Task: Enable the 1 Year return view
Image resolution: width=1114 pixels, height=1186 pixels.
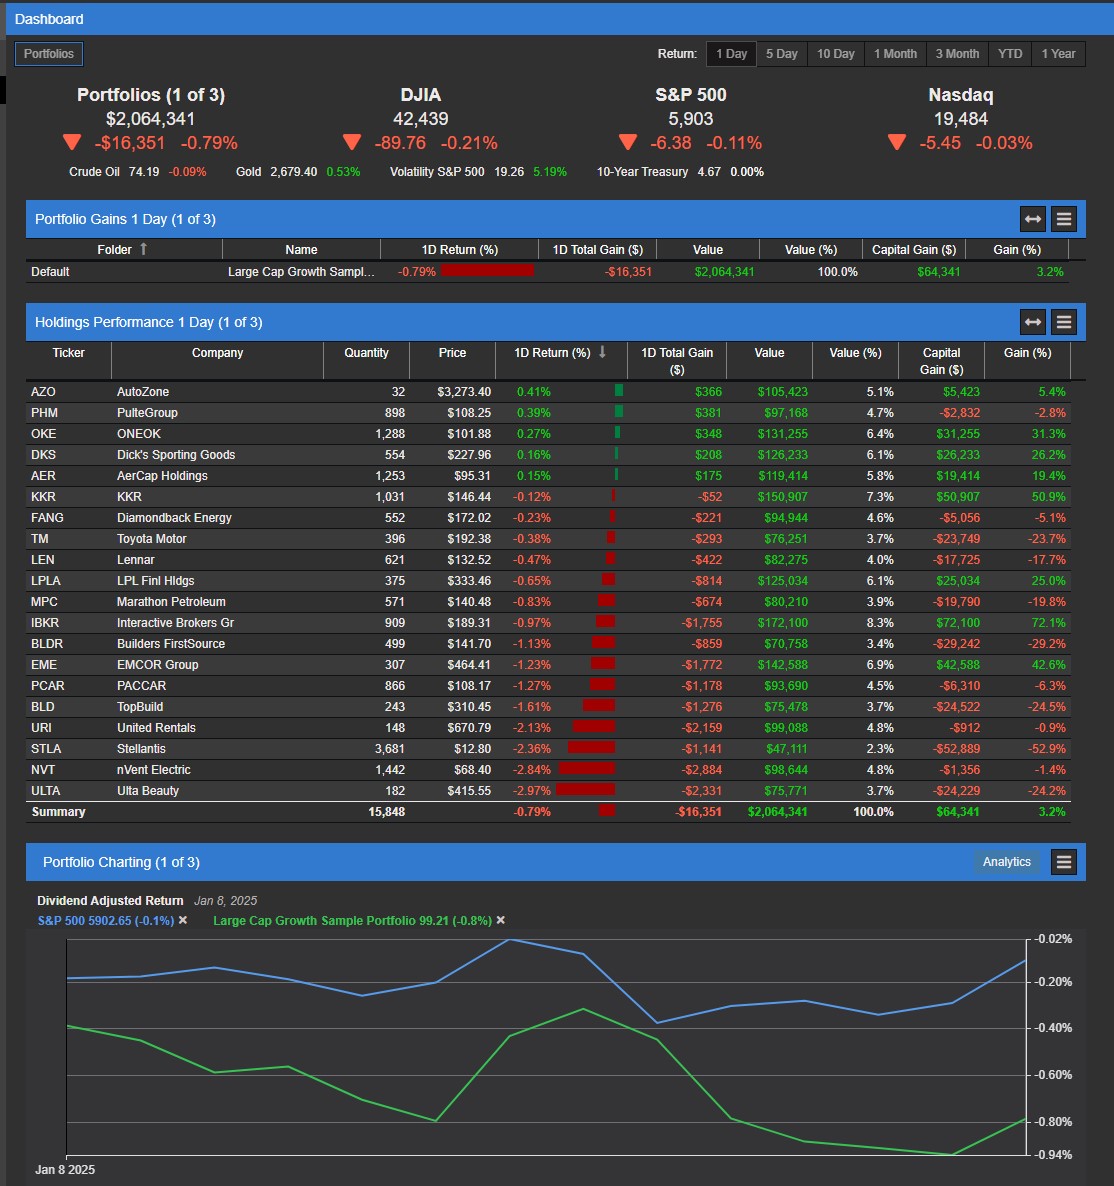Action: pyautogui.click(x=1058, y=54)
